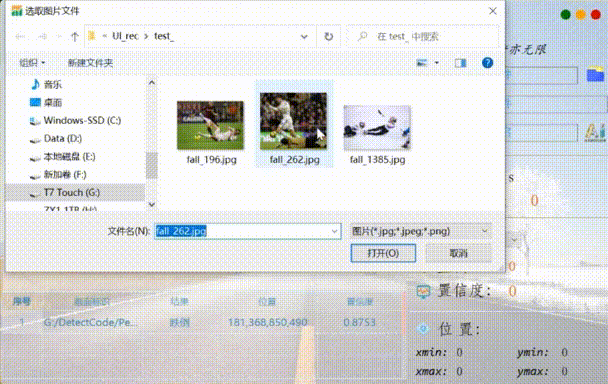This screenshot has height=384, width=608.
Task: Open the 组织 menu
Action: click(32, 62)
